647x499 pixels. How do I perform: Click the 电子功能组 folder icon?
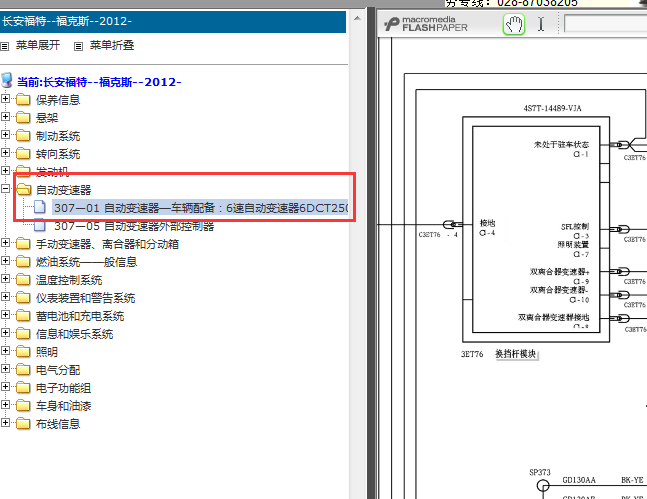tap(23, 388)
